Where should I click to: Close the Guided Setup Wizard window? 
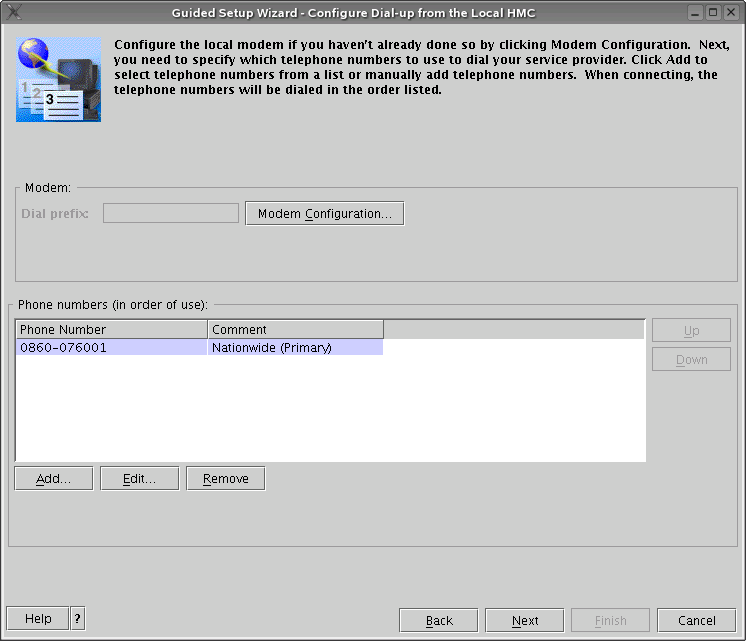(x=731, y=13)
